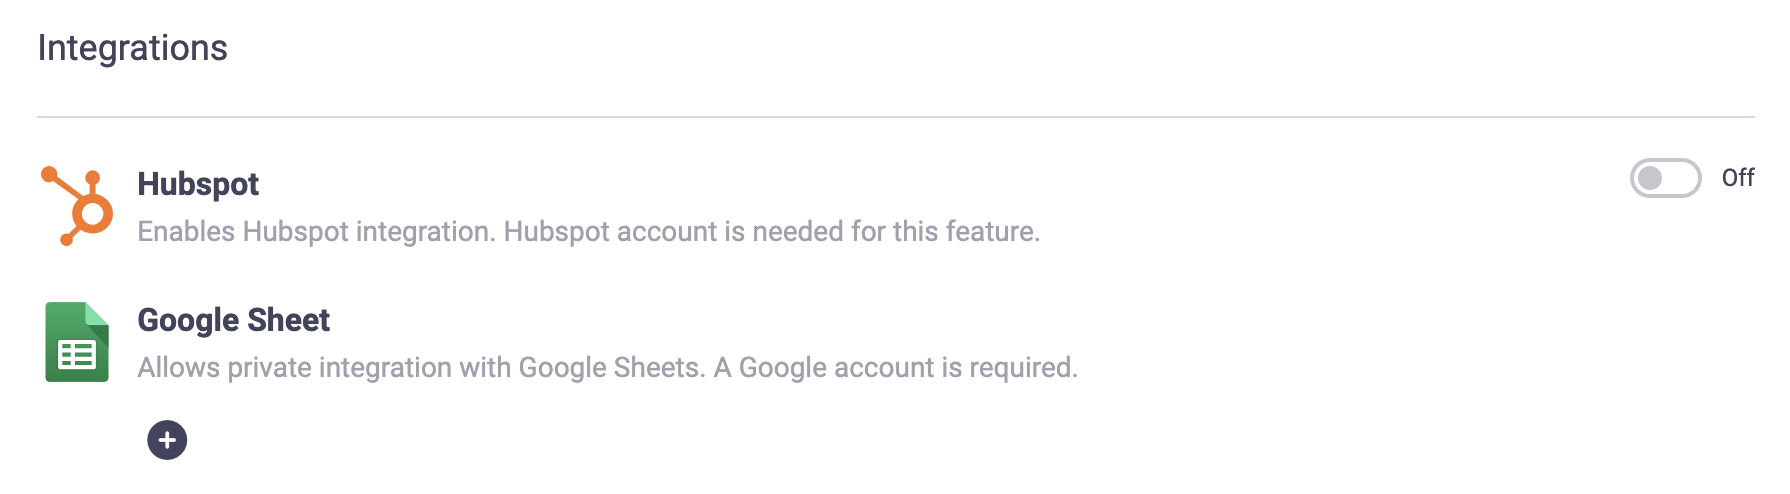Click the divider line below Integrations heading
The width and height of the screenshot is (1790, 494).
coord(895,117)
